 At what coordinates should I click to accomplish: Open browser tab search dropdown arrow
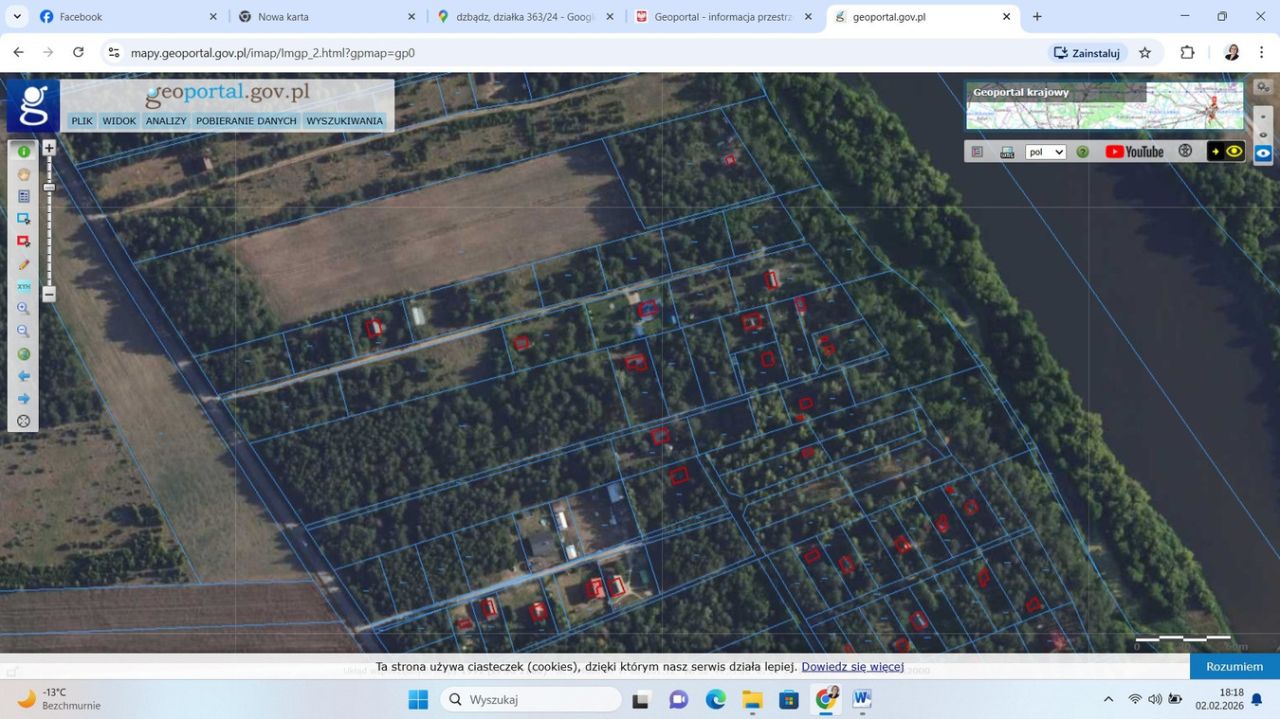pyautogui.click(x=17, y=17)
